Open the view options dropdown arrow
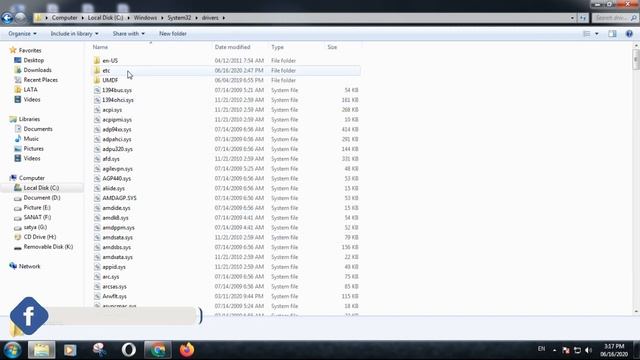640x360 pixels. point(597,34)
